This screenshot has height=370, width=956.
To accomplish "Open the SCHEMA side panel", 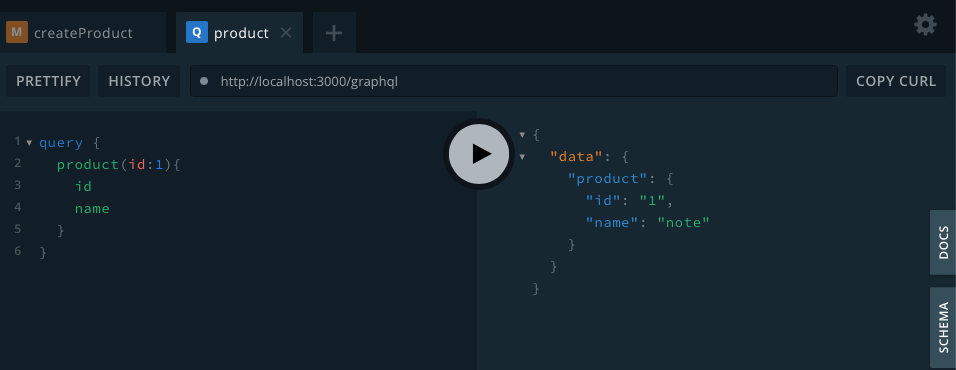I will pos(943,327).
